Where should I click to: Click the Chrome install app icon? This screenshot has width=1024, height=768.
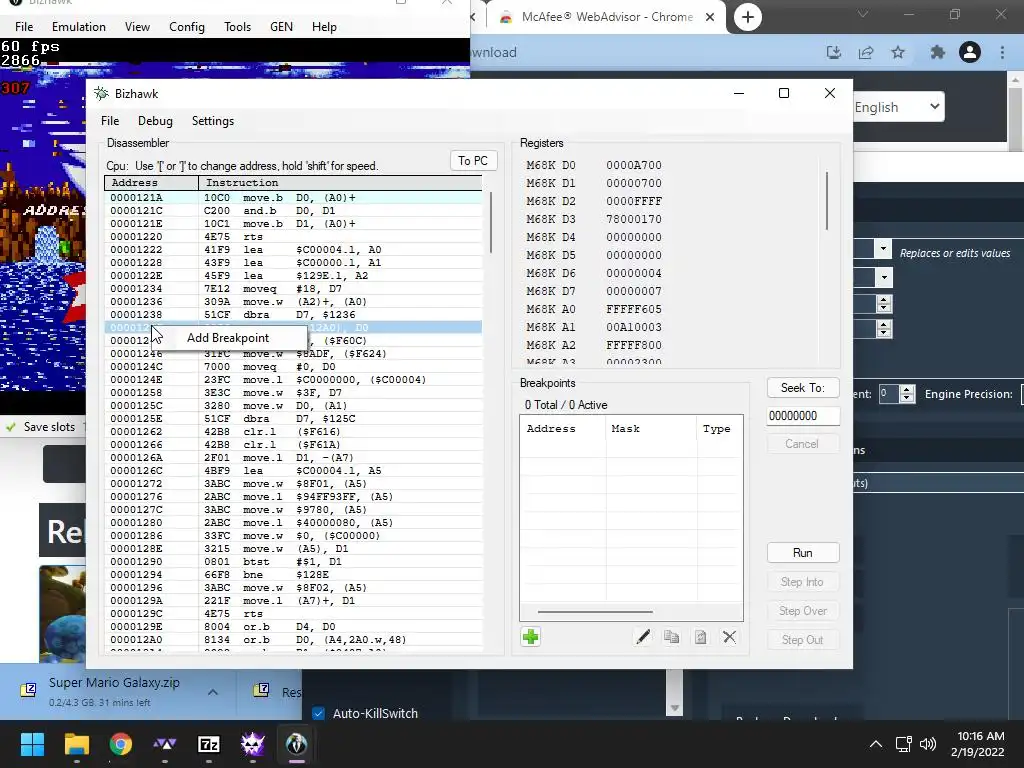[834, 52]
